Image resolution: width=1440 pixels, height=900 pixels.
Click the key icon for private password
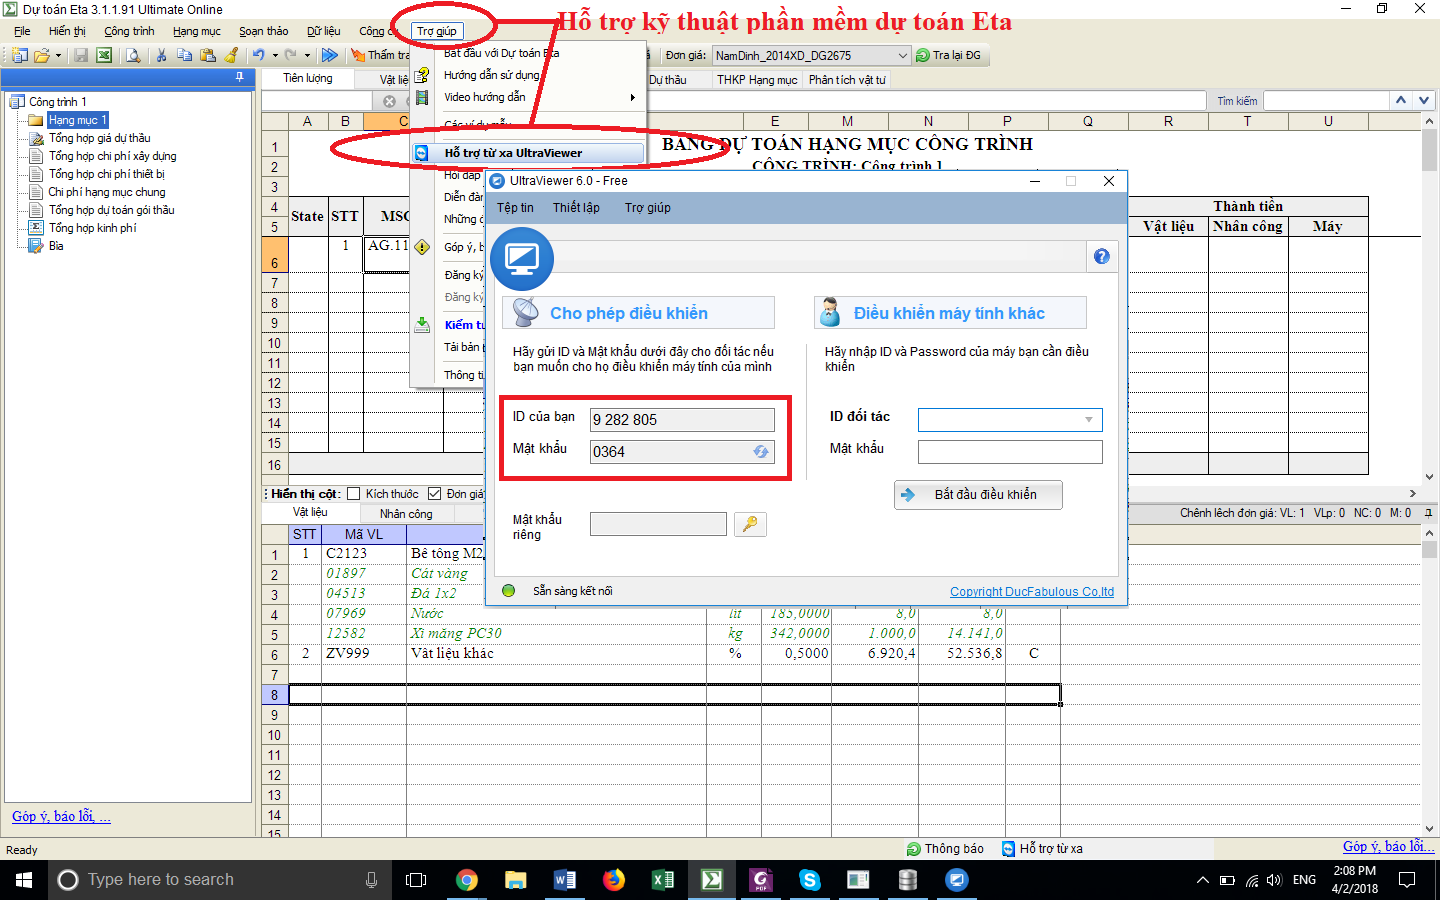tap(750, 524)
